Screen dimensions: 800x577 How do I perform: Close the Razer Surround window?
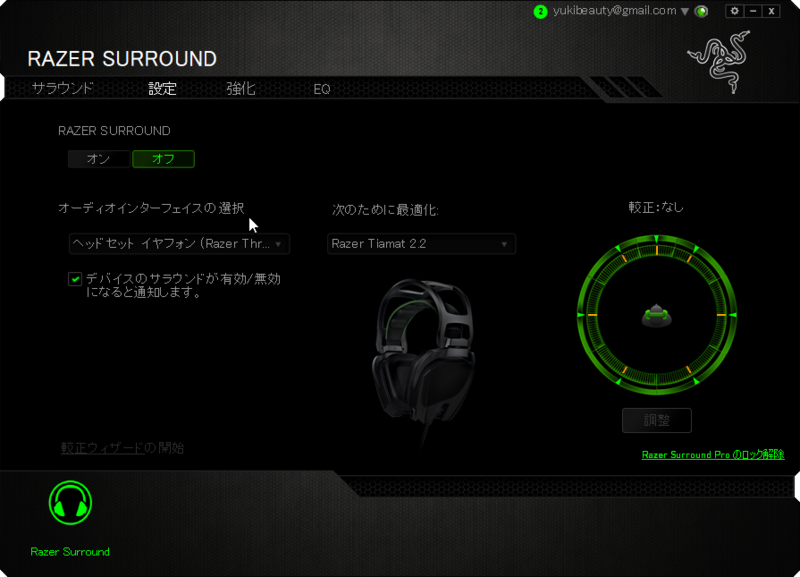(x=771, y=11)
